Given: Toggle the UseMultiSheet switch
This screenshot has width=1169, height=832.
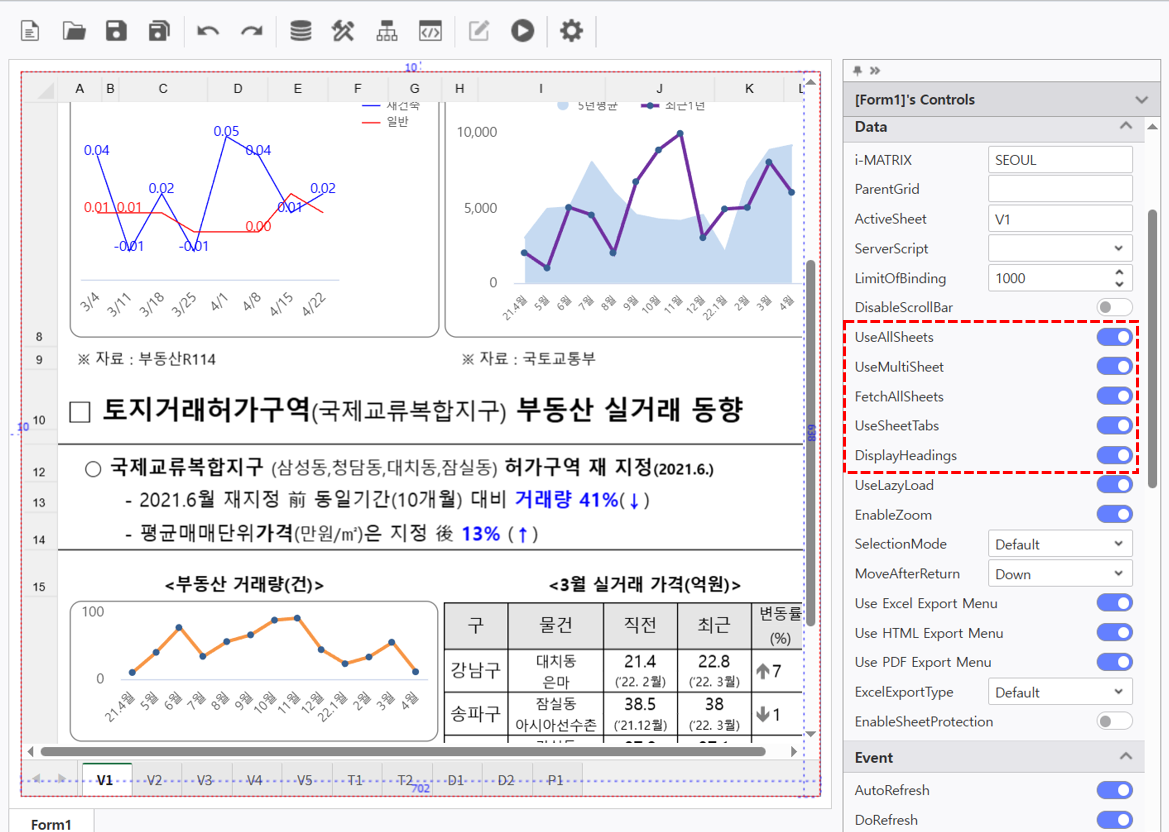Looking at the screenshot, I should [x=1115, y=366].
